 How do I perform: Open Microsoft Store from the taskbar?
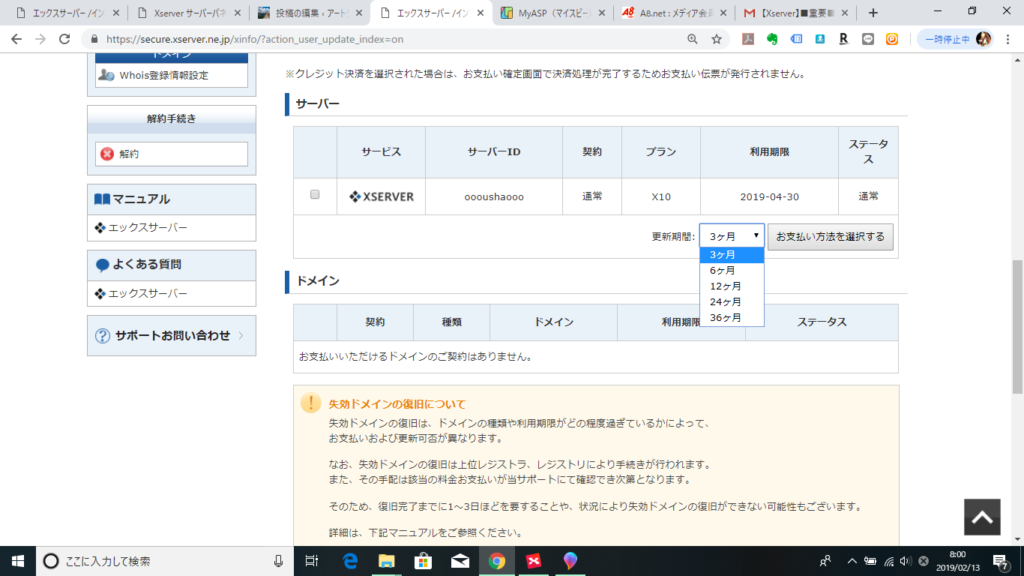tap(423, 561)
